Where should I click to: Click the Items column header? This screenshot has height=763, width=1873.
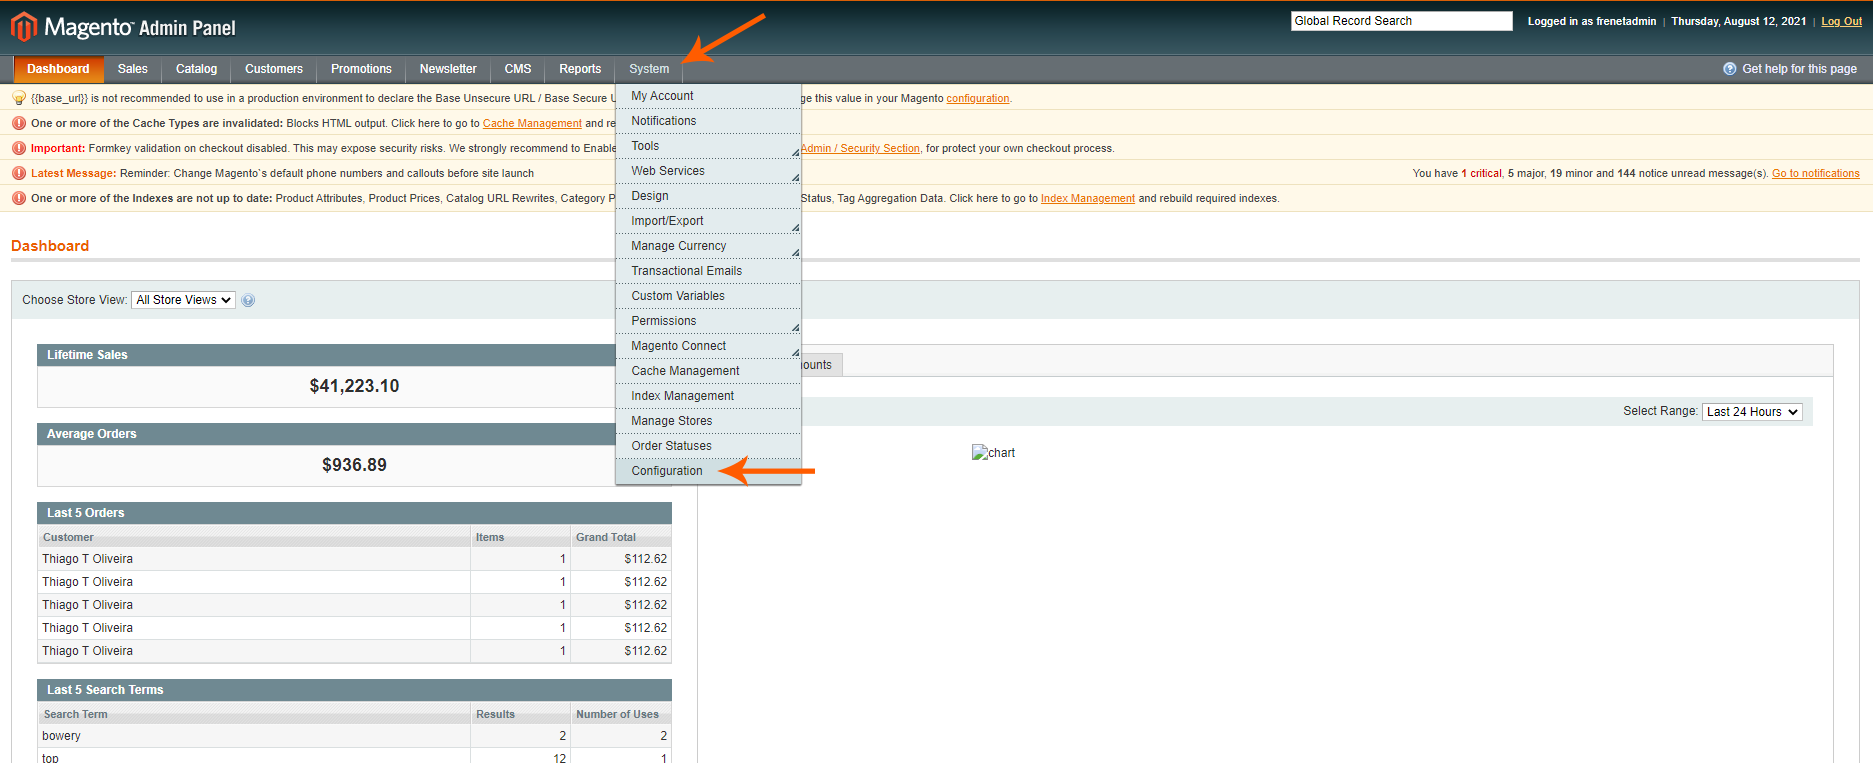click(520, 537)
